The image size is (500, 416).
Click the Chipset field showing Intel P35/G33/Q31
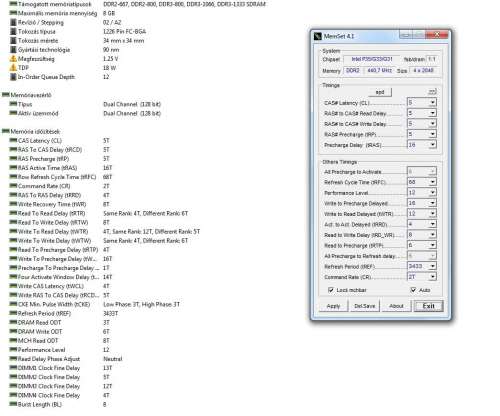pyautogui.click(x=372, y=59)
